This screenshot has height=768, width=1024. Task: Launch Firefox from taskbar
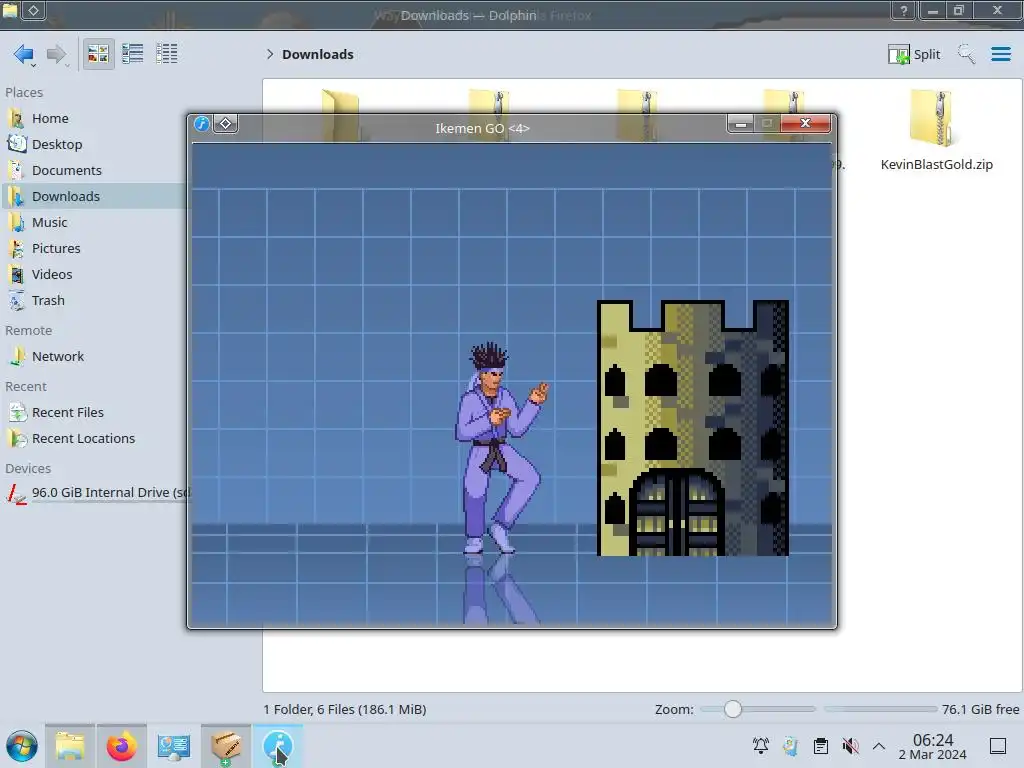[x=121, y=746]
